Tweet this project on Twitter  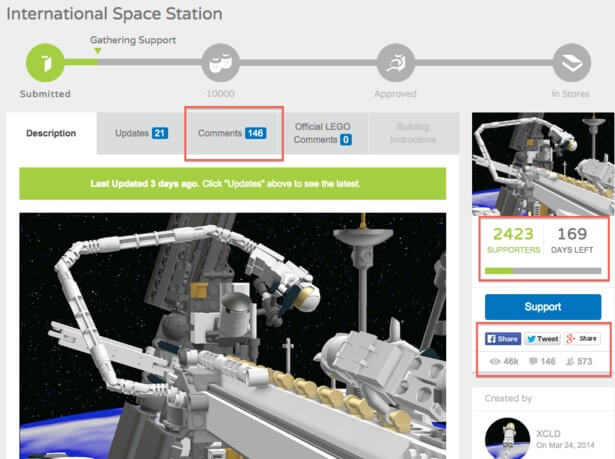(542, 339)
